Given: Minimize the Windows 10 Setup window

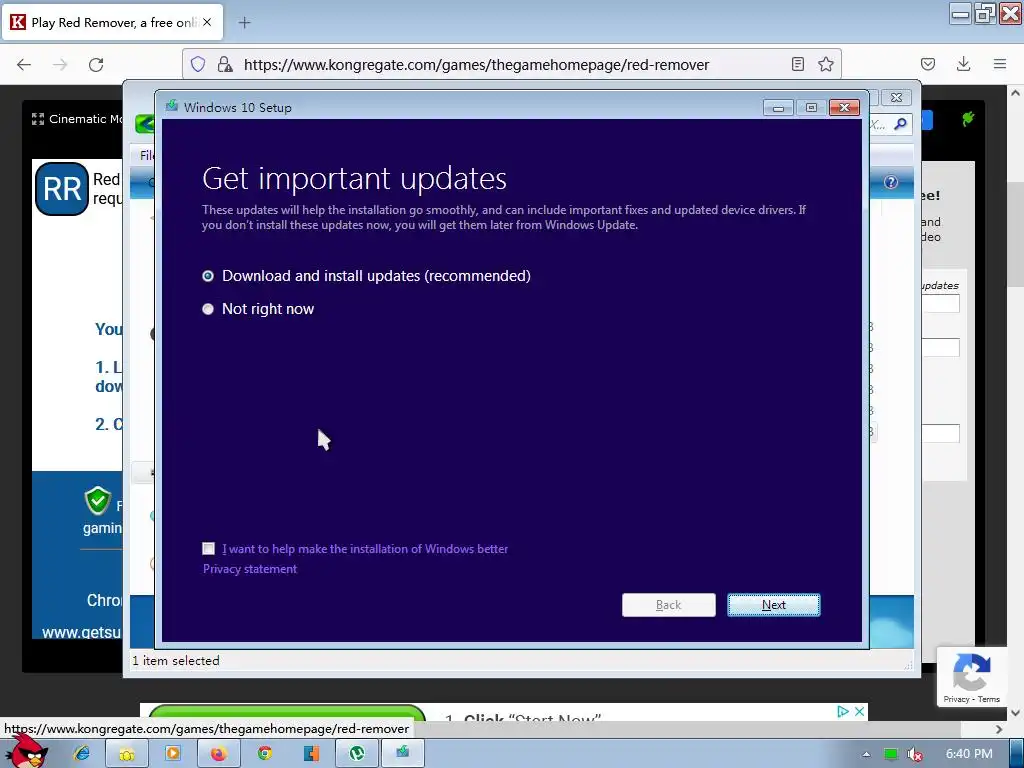Looking at the screenshot, I should click(x=778, y=108).
